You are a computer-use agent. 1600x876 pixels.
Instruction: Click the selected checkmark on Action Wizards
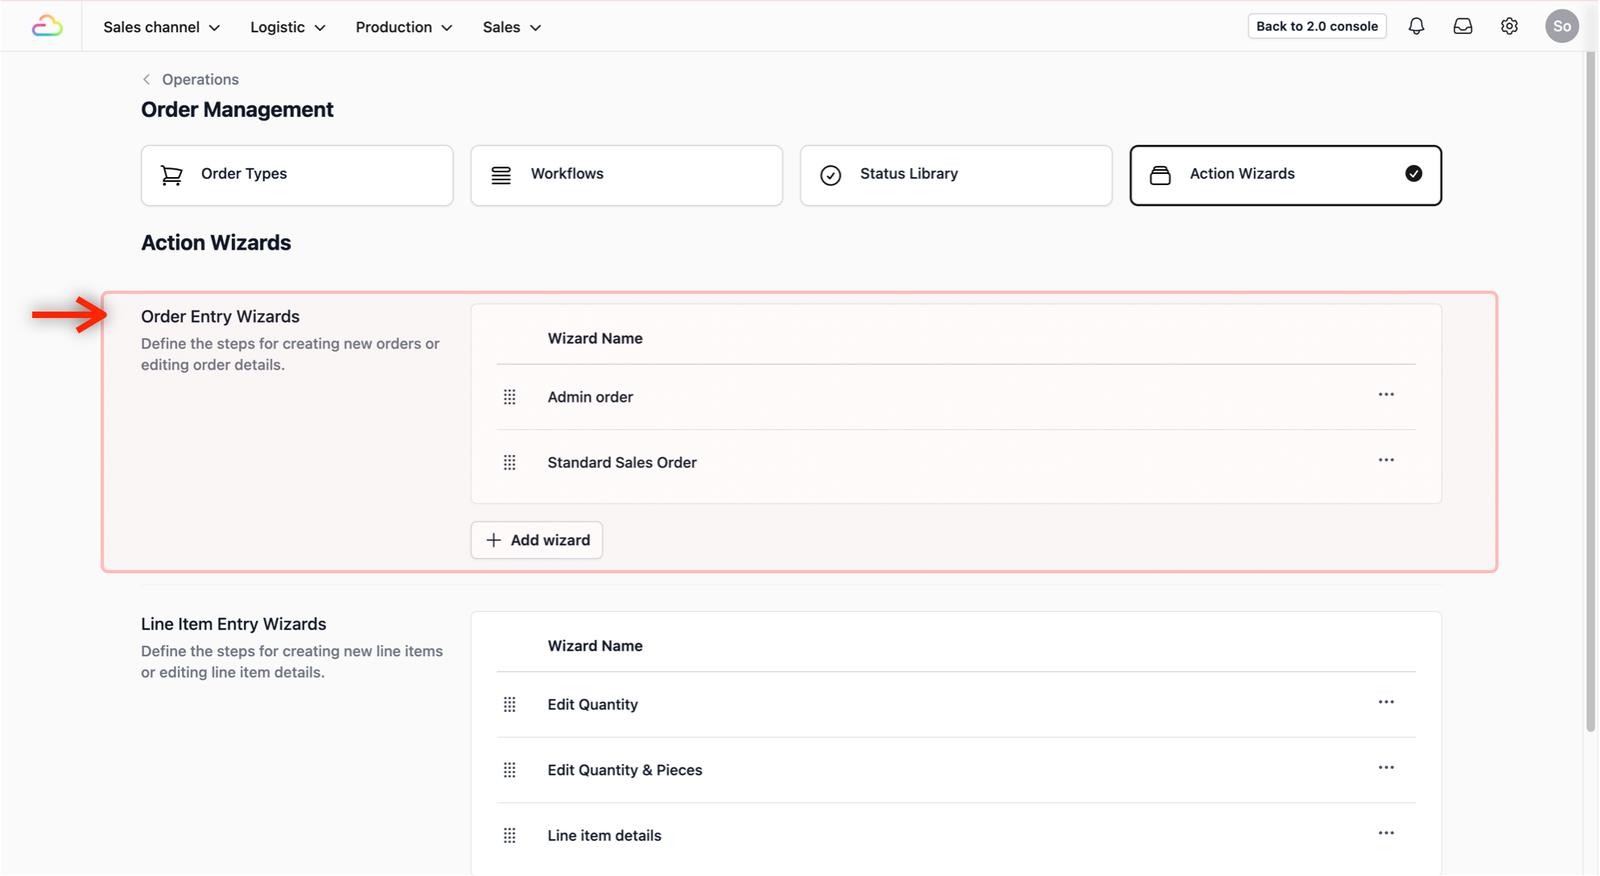coord(1414,174)
